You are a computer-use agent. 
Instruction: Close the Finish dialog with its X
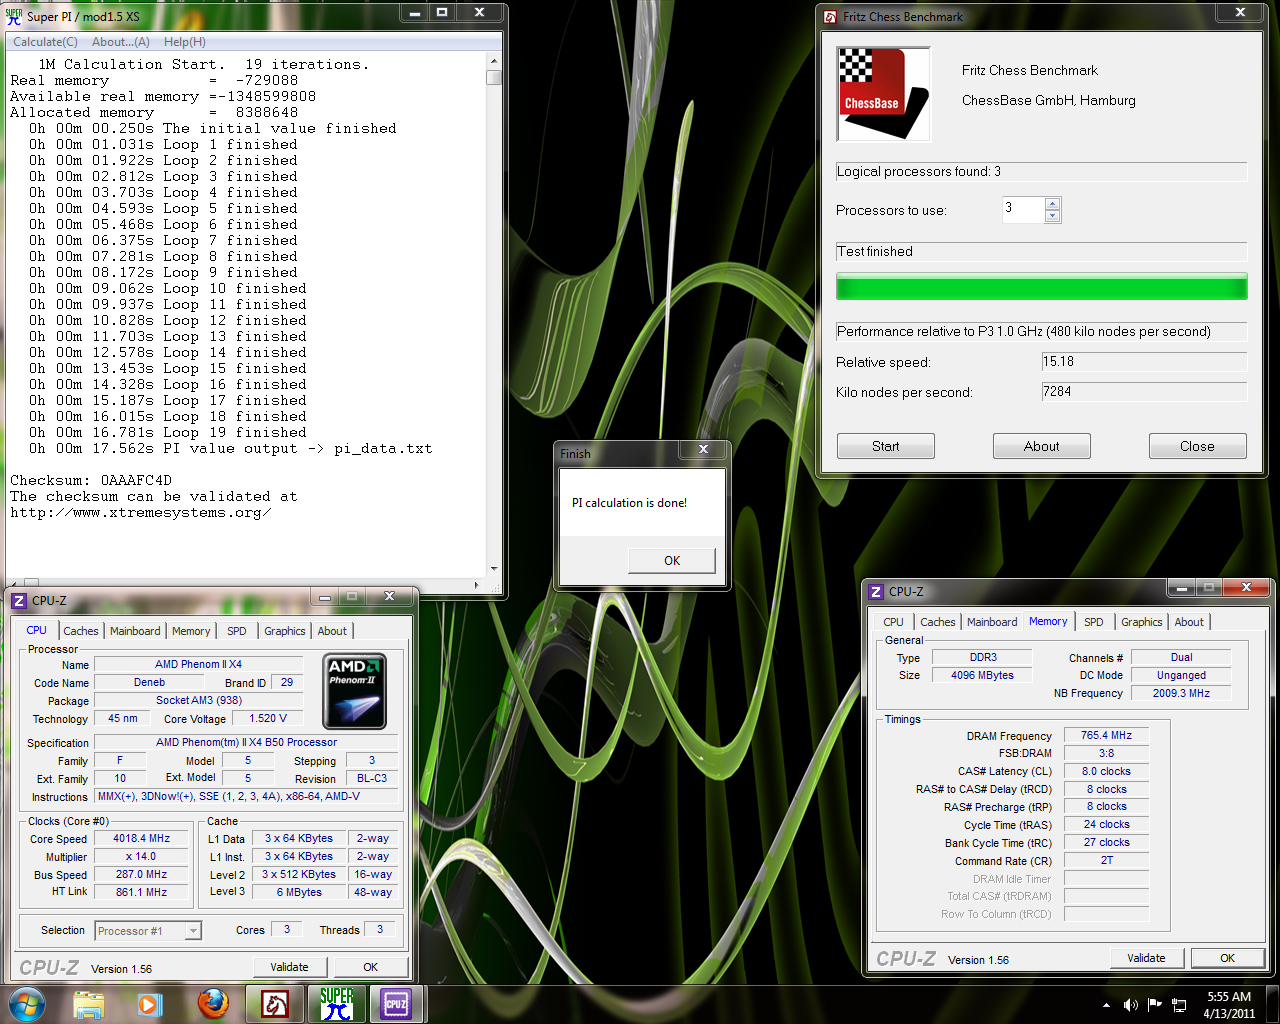coord(703,450)
